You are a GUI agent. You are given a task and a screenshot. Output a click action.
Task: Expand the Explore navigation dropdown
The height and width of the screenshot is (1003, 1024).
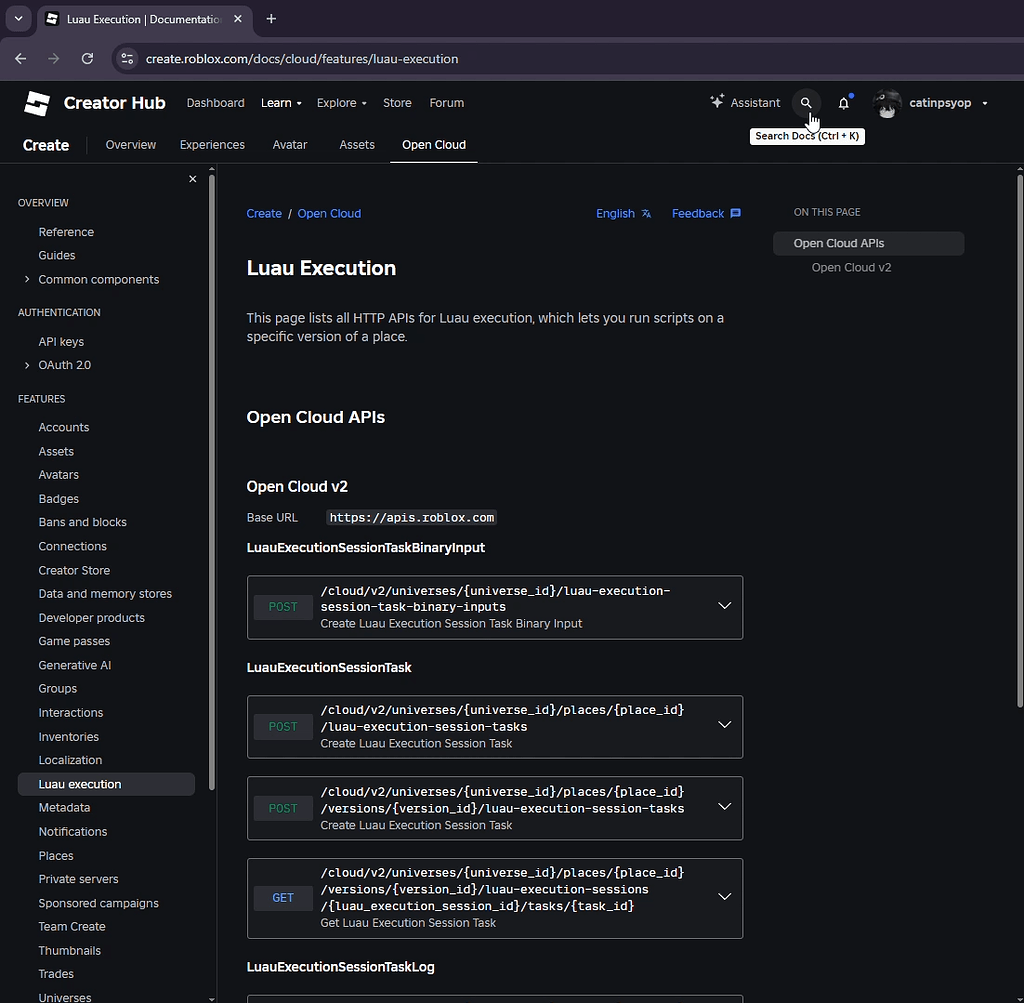[x=341, y=102]
